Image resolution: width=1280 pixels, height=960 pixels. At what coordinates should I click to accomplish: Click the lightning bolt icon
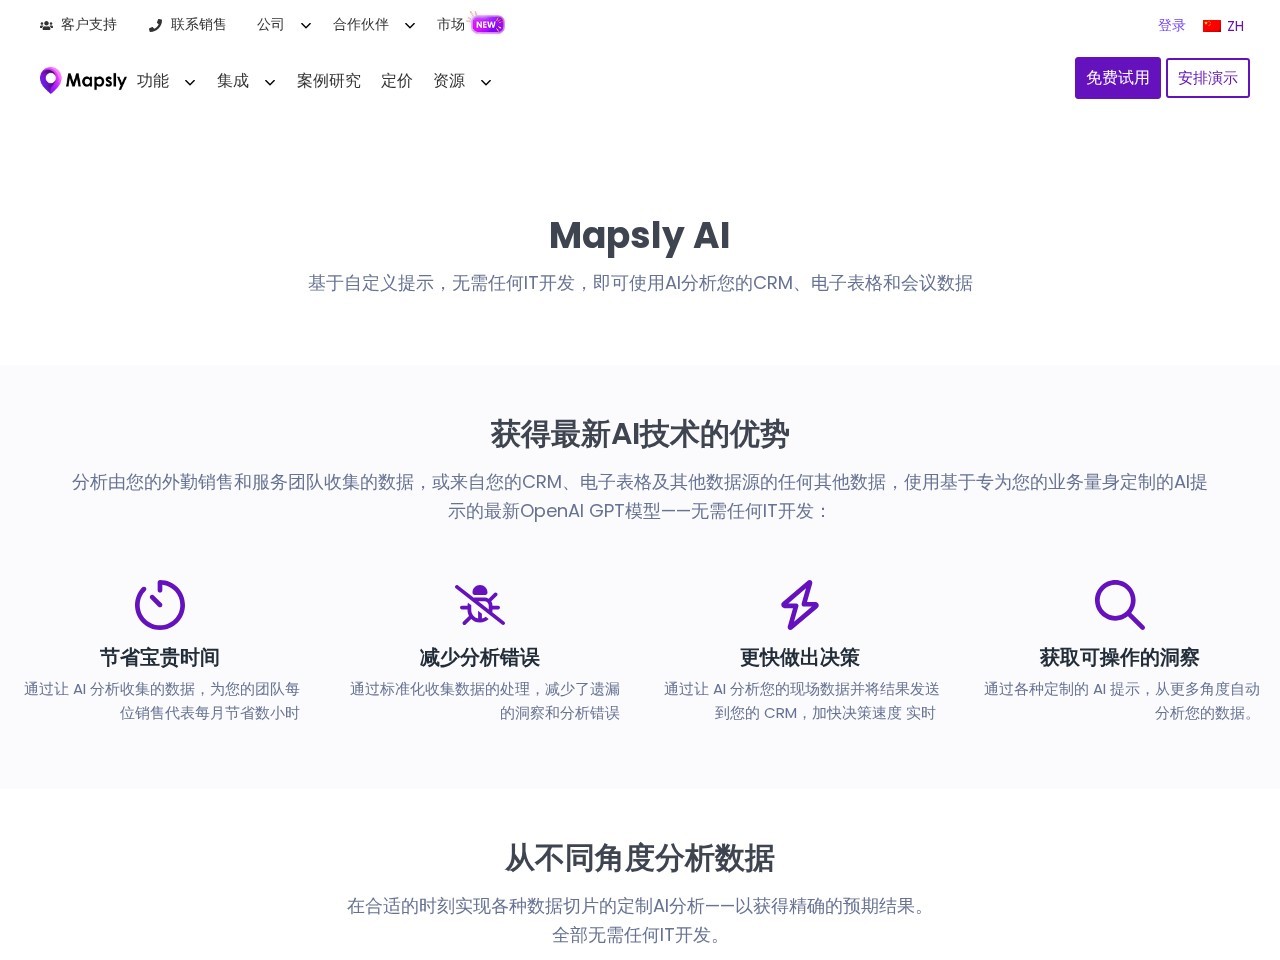point(800,605)
